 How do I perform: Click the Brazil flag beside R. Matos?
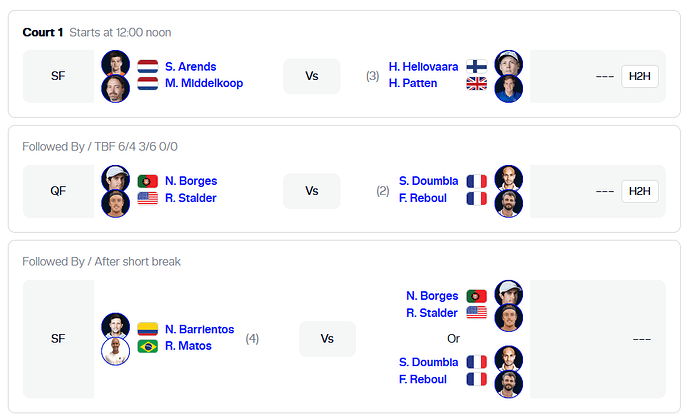147,346
